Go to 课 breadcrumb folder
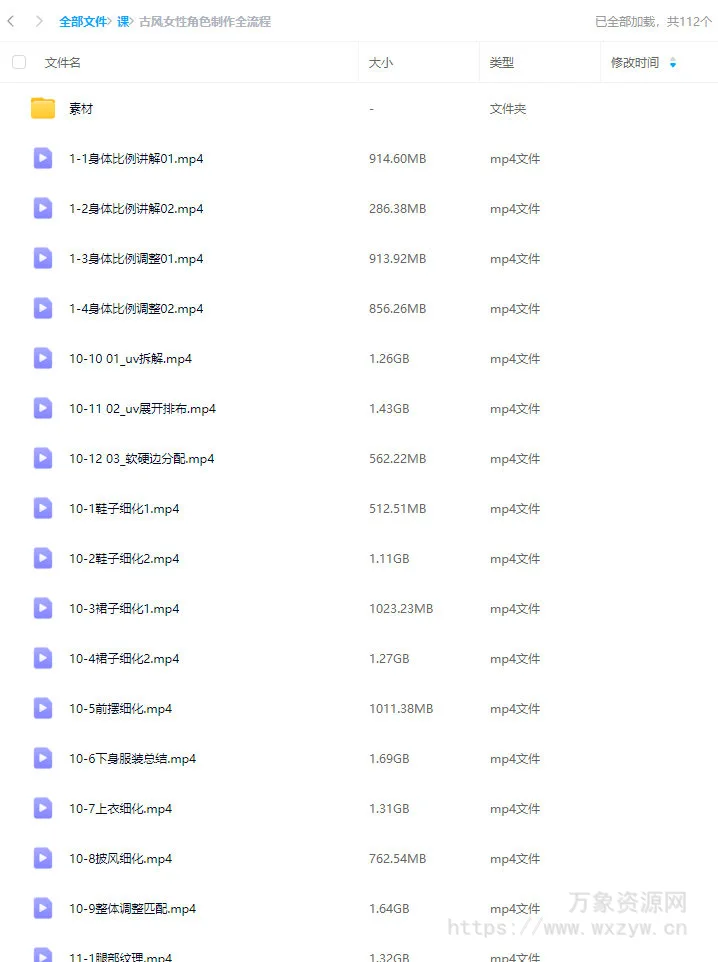718x962 pixels. 123,21
